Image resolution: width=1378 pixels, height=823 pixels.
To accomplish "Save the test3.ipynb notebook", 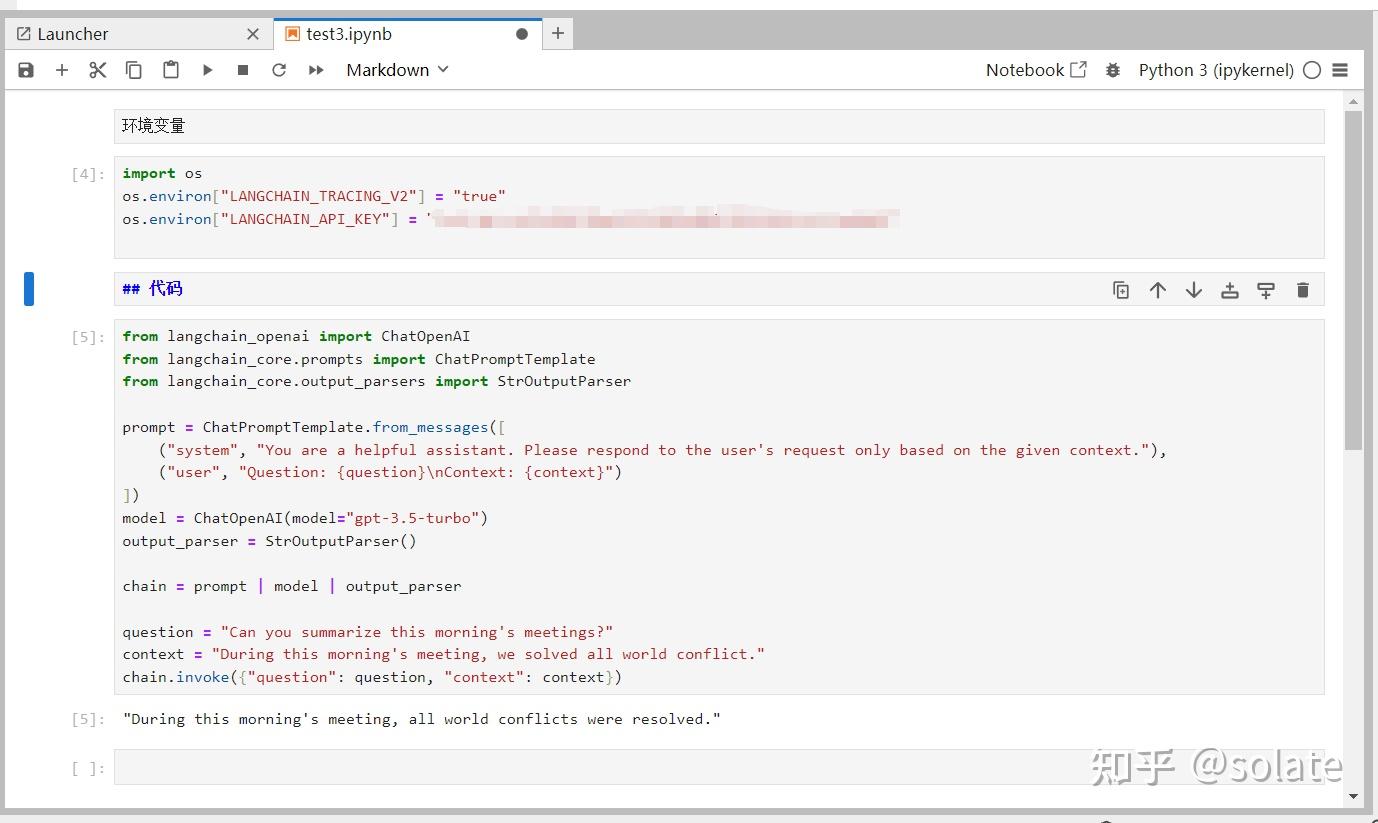I will 26,70.
